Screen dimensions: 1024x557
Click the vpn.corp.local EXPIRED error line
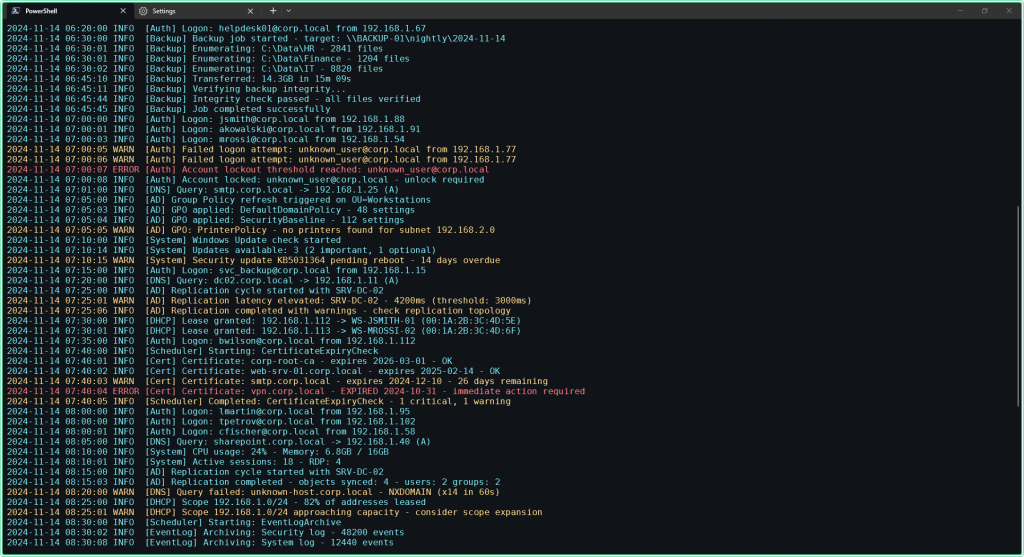click(x=296, y=392)
